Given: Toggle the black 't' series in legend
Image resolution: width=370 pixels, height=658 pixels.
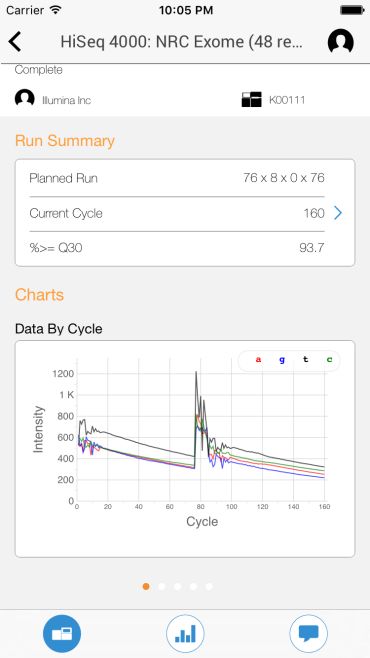Looking at the screenshot, I should (305, 360).
